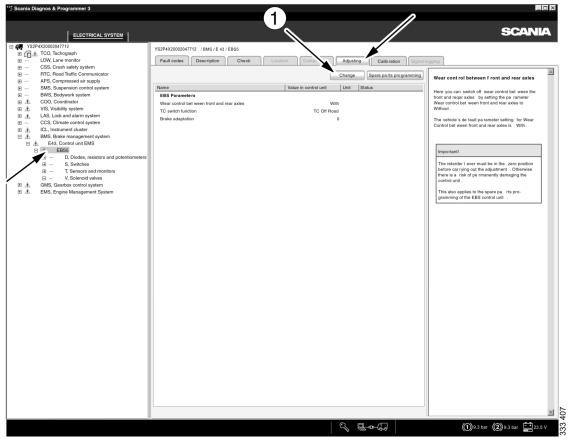Select CSS, Crash safety system
This screenshot has height=438, width=568.
(67, 67)
